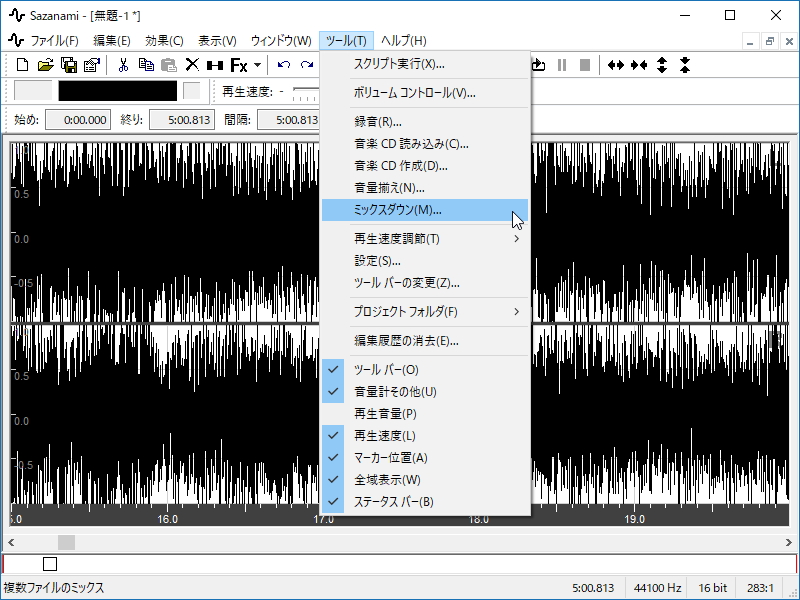Select ツール バーの変更(Z)...
The height and width of the screenshot is (600, 800).
425,282
